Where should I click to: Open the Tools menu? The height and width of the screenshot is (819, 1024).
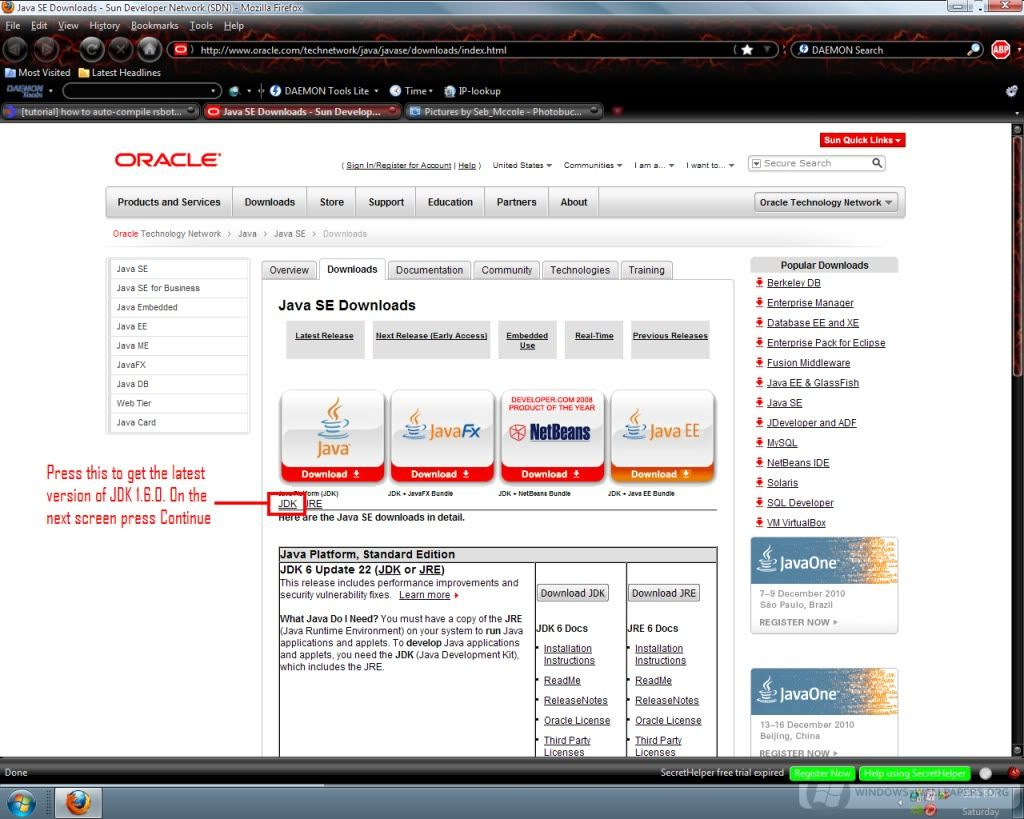click(201, 25)
